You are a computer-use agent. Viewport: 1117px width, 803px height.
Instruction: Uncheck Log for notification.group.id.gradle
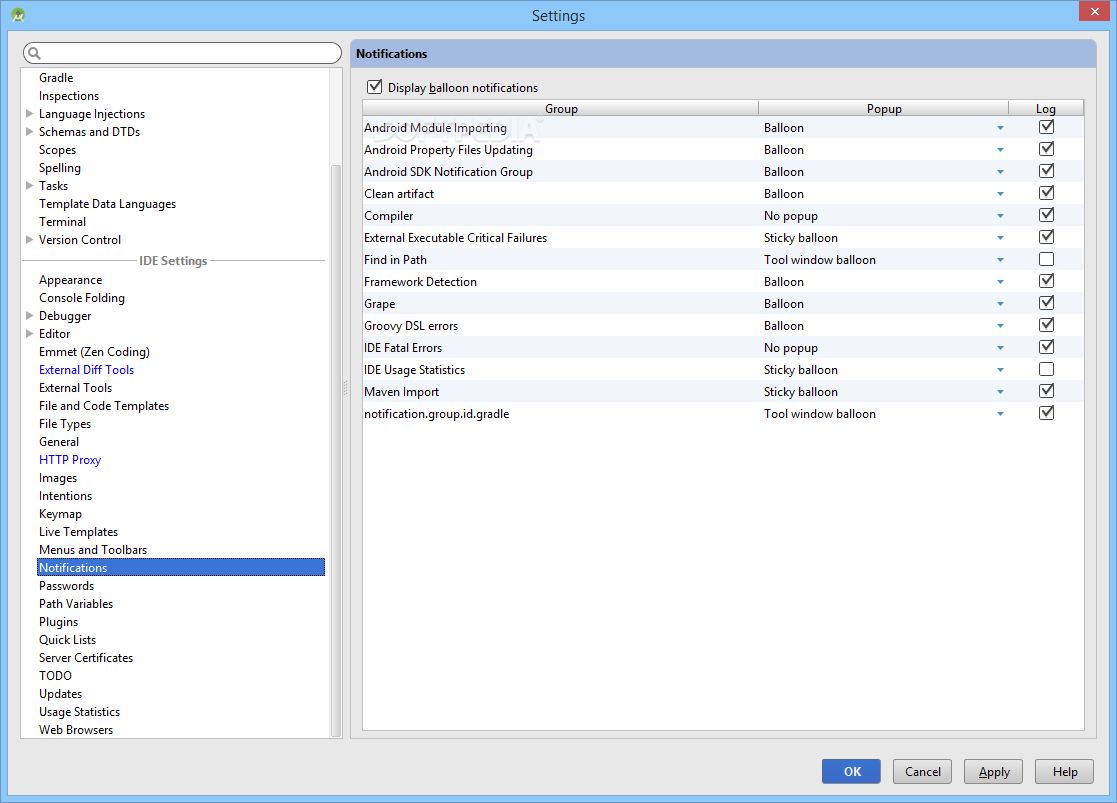(x=1046, y=413)
